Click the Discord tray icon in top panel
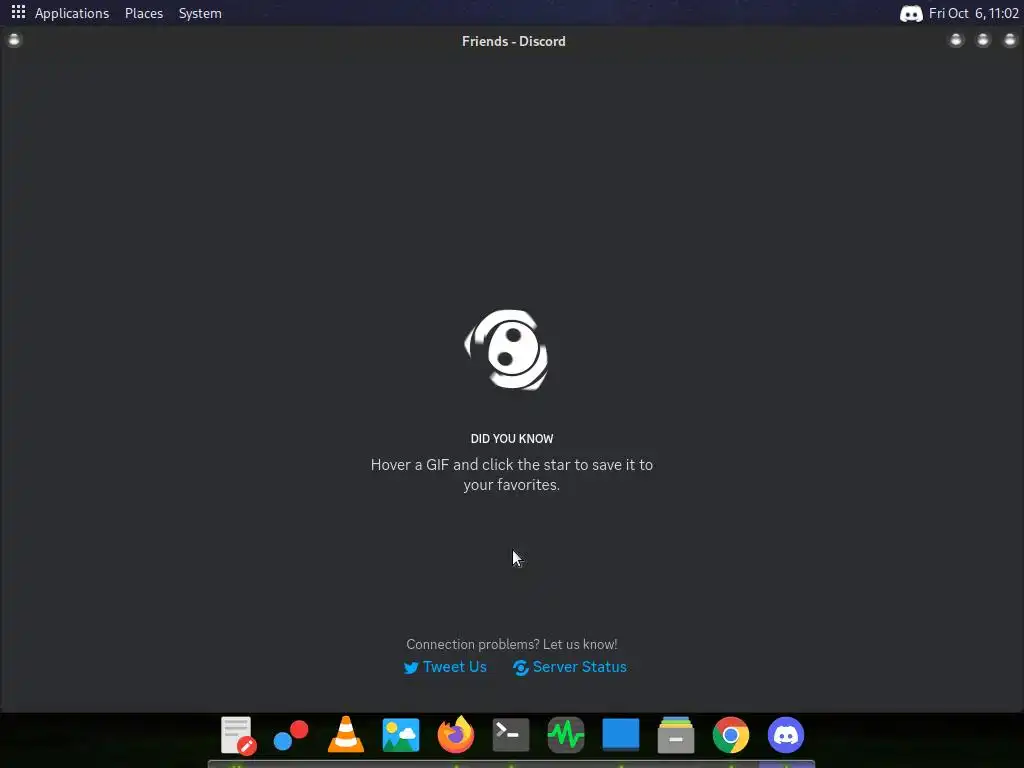This screenshot has height=768, width=1024. point(911,14)
